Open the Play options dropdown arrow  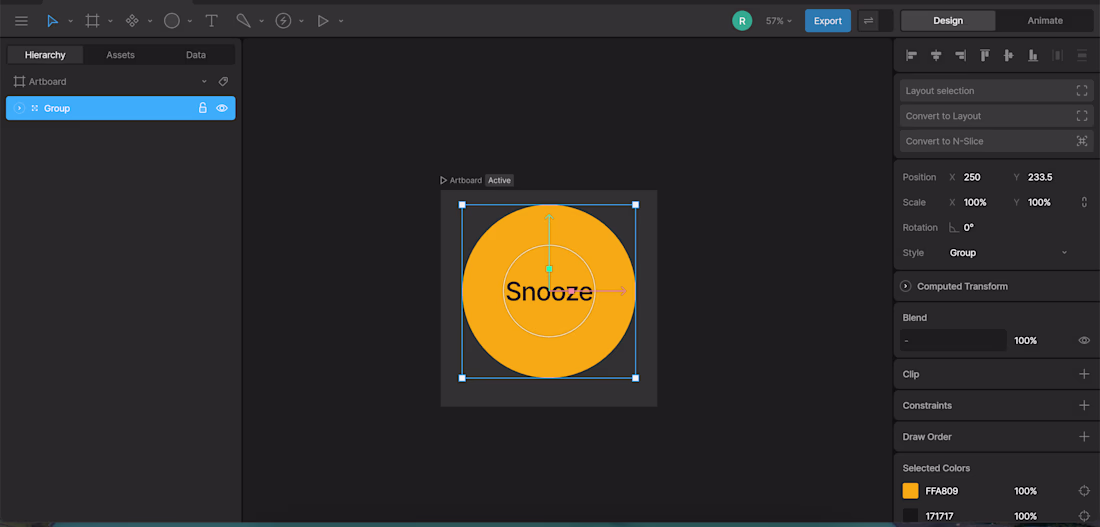pyautogui.click(x=341, y=21)
